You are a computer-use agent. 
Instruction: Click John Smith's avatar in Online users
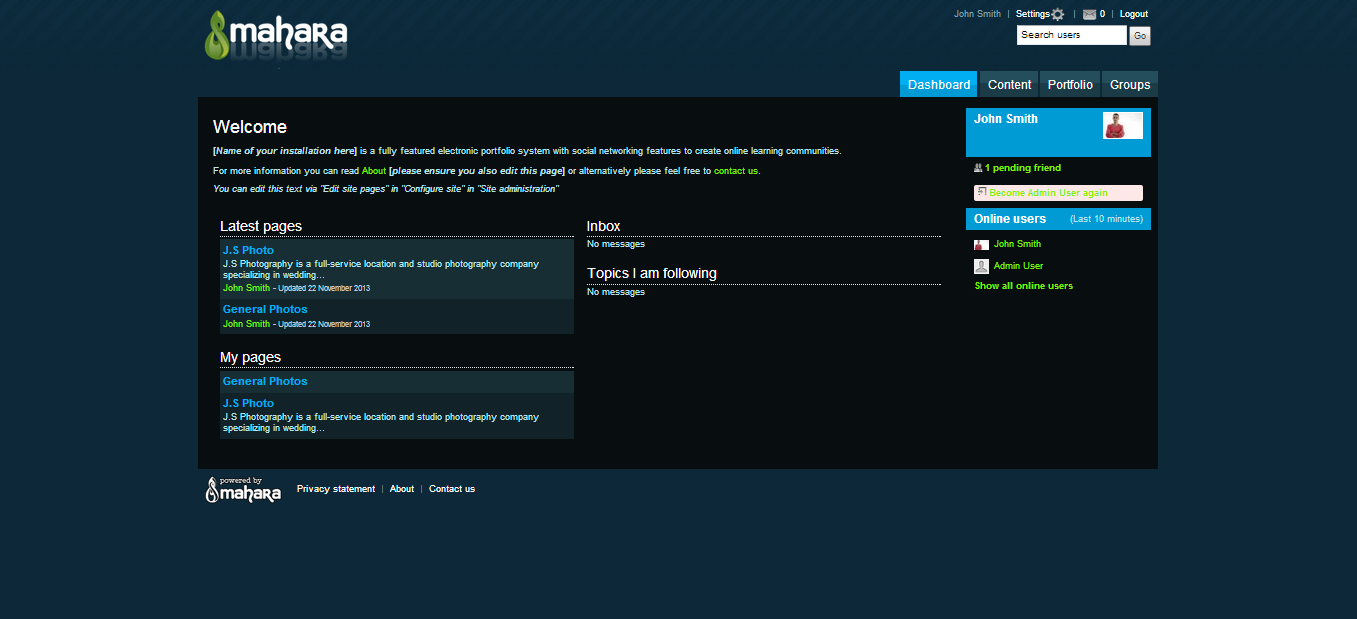981,245
